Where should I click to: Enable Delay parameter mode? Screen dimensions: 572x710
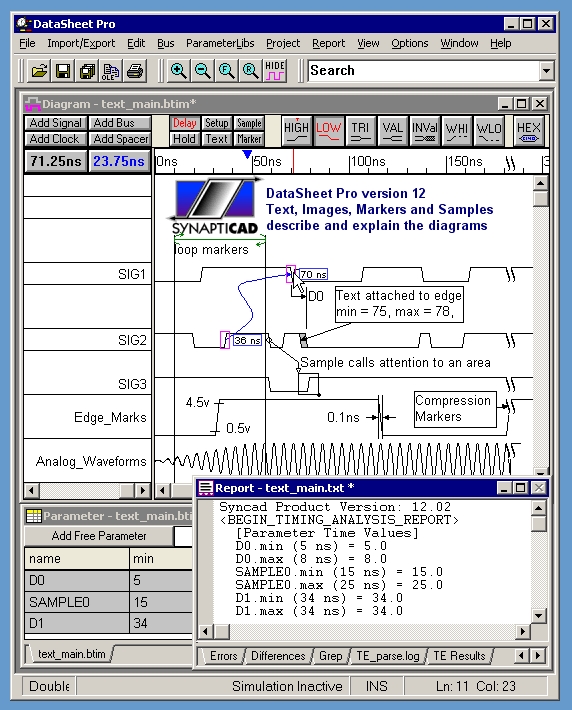(184, 123)
